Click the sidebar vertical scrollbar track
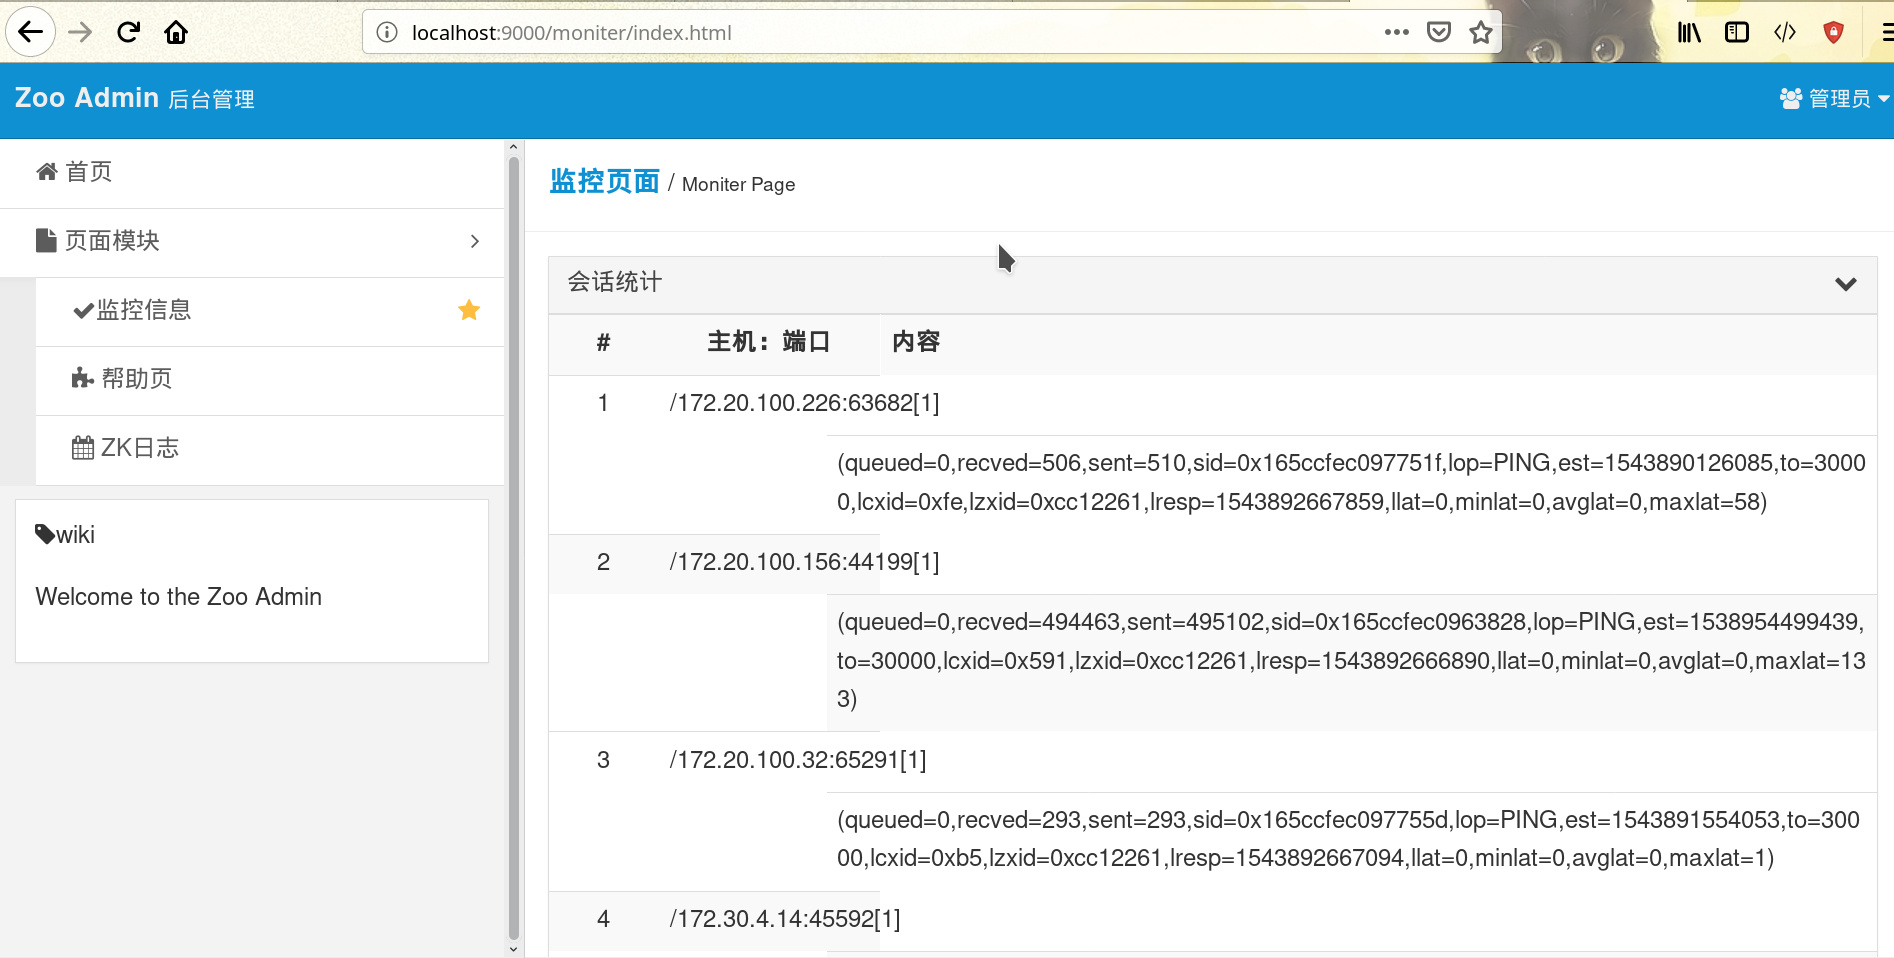 (x=514, y=548)
